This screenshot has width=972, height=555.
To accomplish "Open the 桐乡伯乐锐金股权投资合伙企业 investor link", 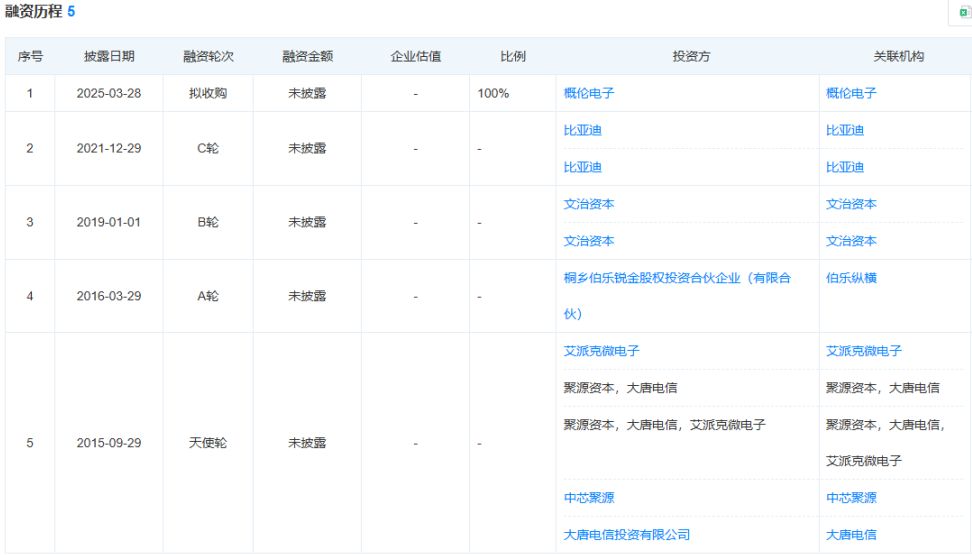I will (x=677, y=278).
